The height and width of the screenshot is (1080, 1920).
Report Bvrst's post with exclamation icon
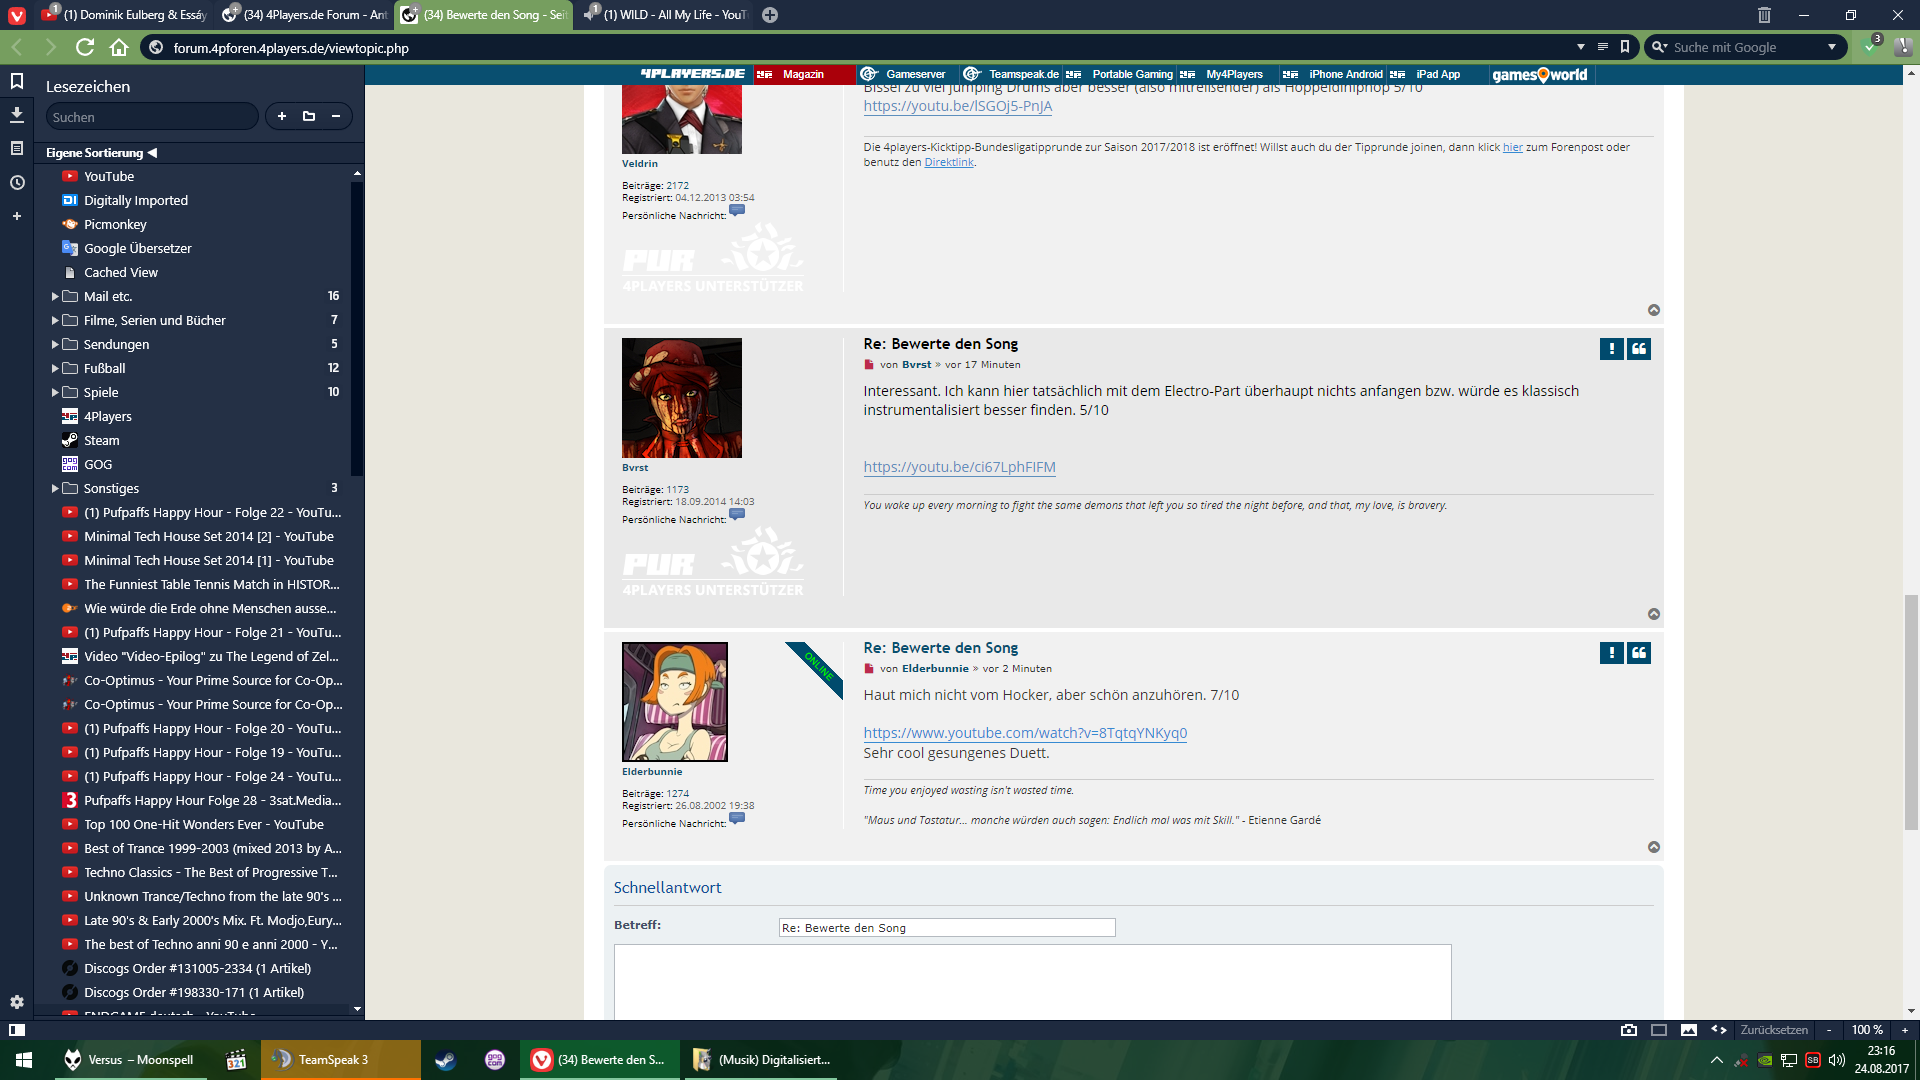pos(1611,348)
